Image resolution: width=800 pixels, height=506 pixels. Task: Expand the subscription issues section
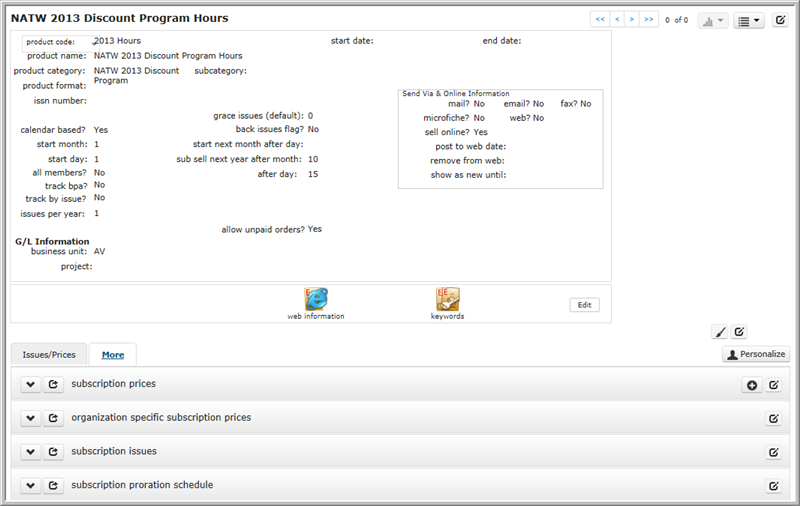[31, 452]
